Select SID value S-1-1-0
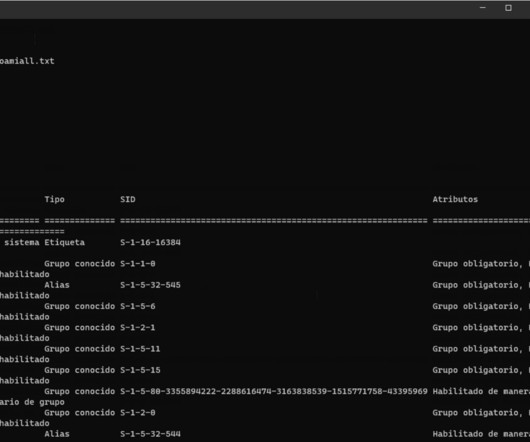Viewport: 530px width, 442px height. pyautogui.click(x=138, y=264)
